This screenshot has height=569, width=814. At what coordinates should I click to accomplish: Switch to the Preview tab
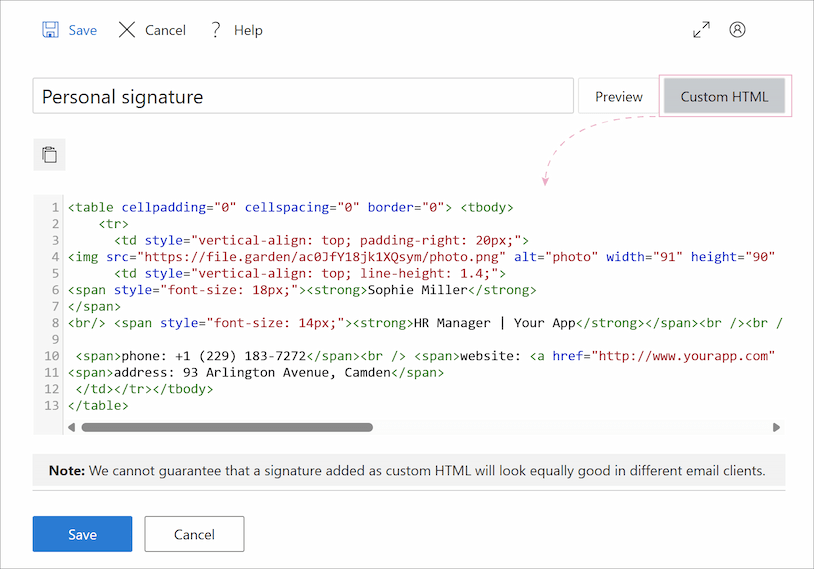618,97
